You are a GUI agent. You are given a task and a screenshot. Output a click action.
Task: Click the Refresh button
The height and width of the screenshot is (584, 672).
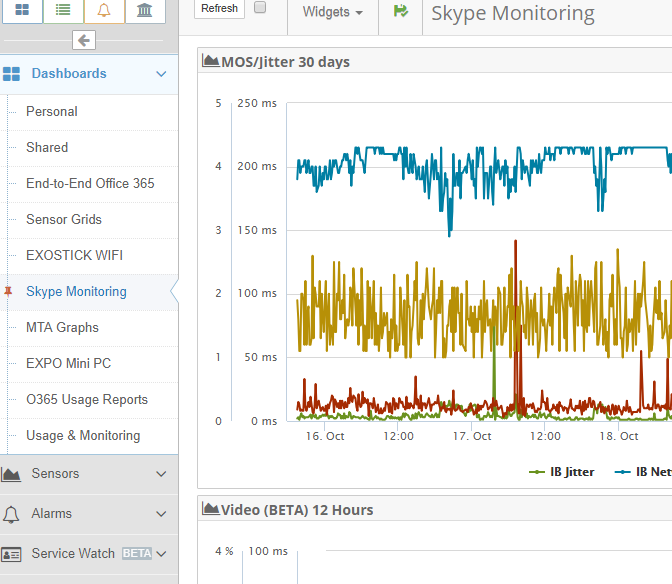tap(219, 8)
